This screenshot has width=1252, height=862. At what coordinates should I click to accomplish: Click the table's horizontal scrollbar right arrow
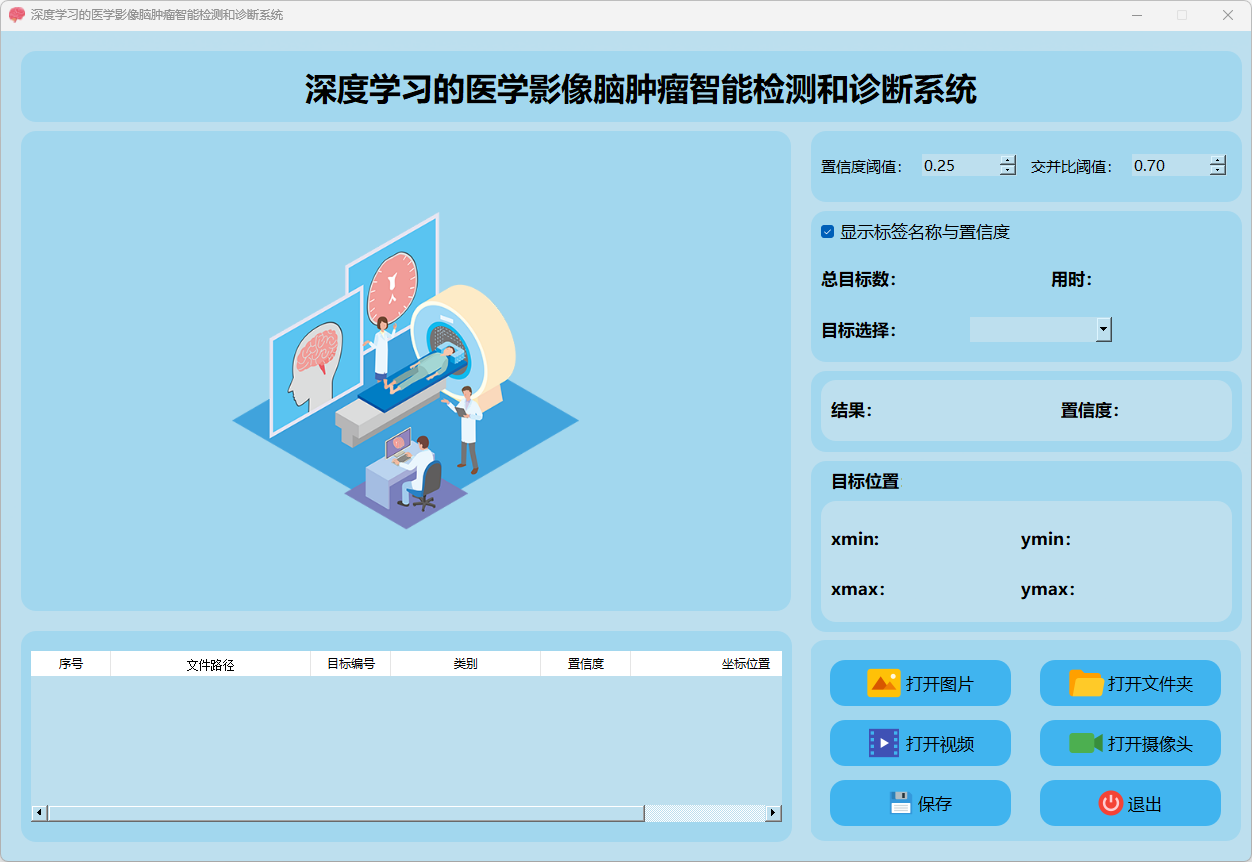(773, 813)
